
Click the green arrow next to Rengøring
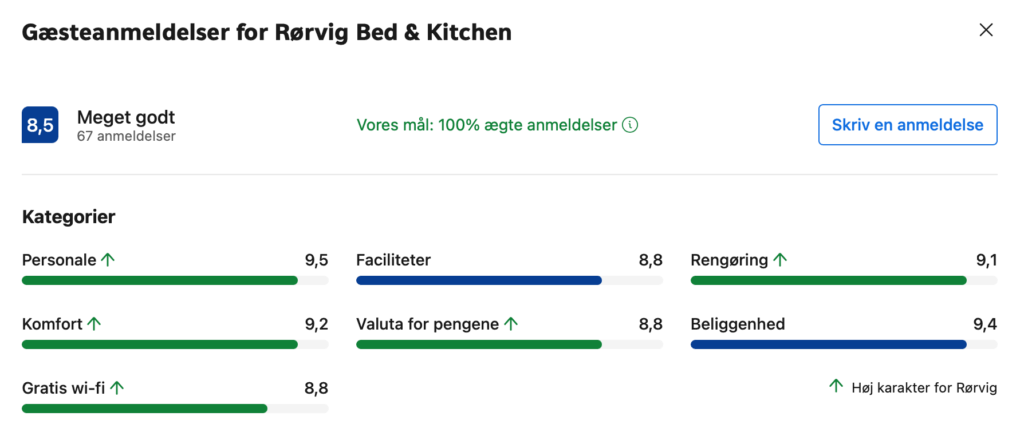780,260
